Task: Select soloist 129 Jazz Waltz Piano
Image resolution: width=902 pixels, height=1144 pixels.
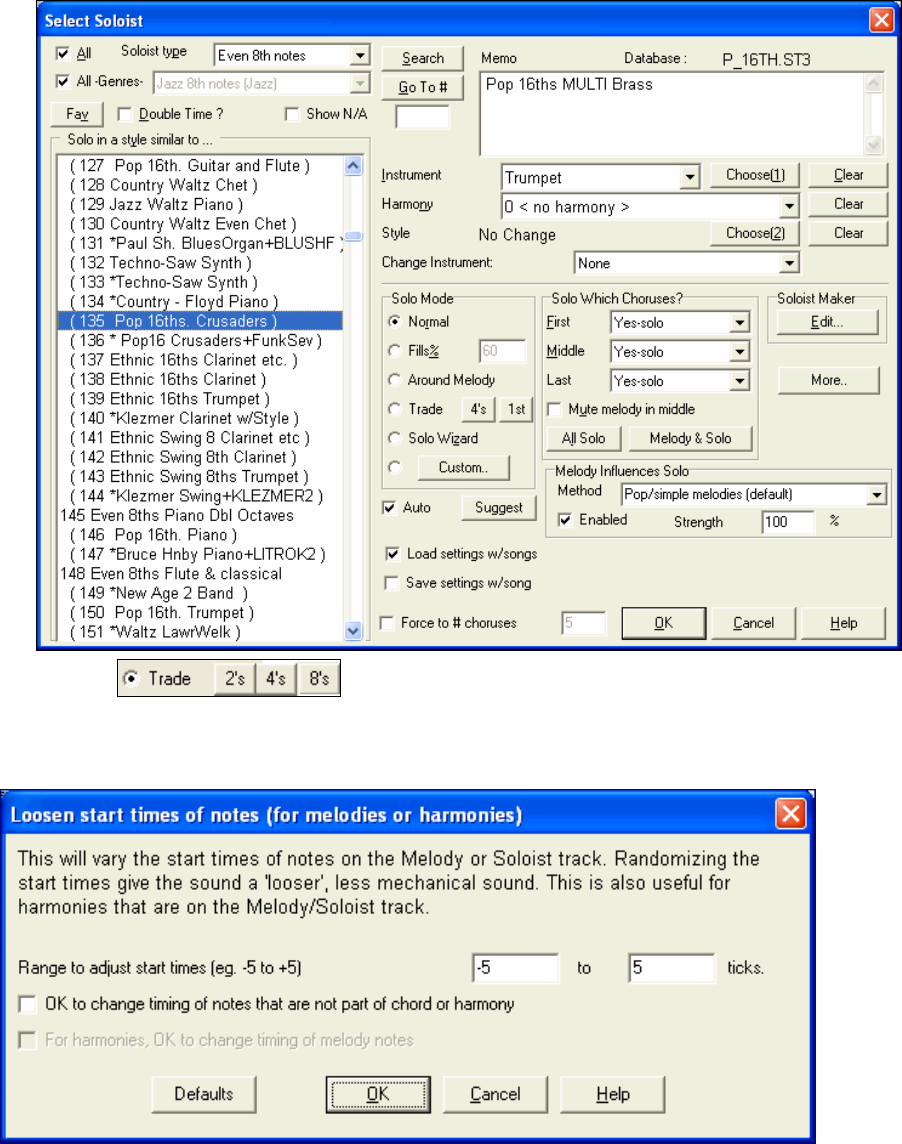Action: (200, 204)
